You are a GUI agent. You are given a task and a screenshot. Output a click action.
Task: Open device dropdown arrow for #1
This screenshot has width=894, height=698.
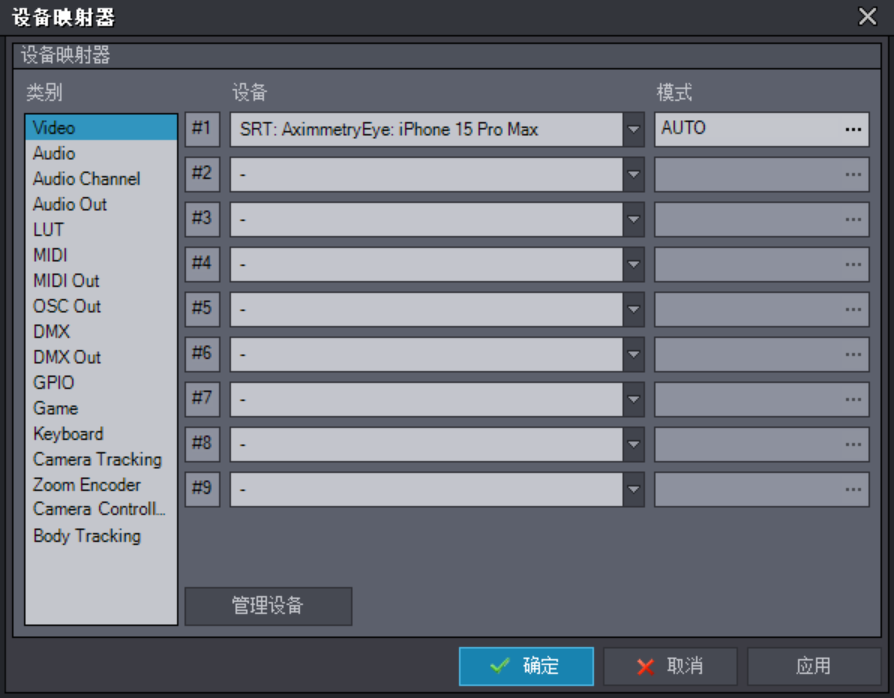click(633, 129)
